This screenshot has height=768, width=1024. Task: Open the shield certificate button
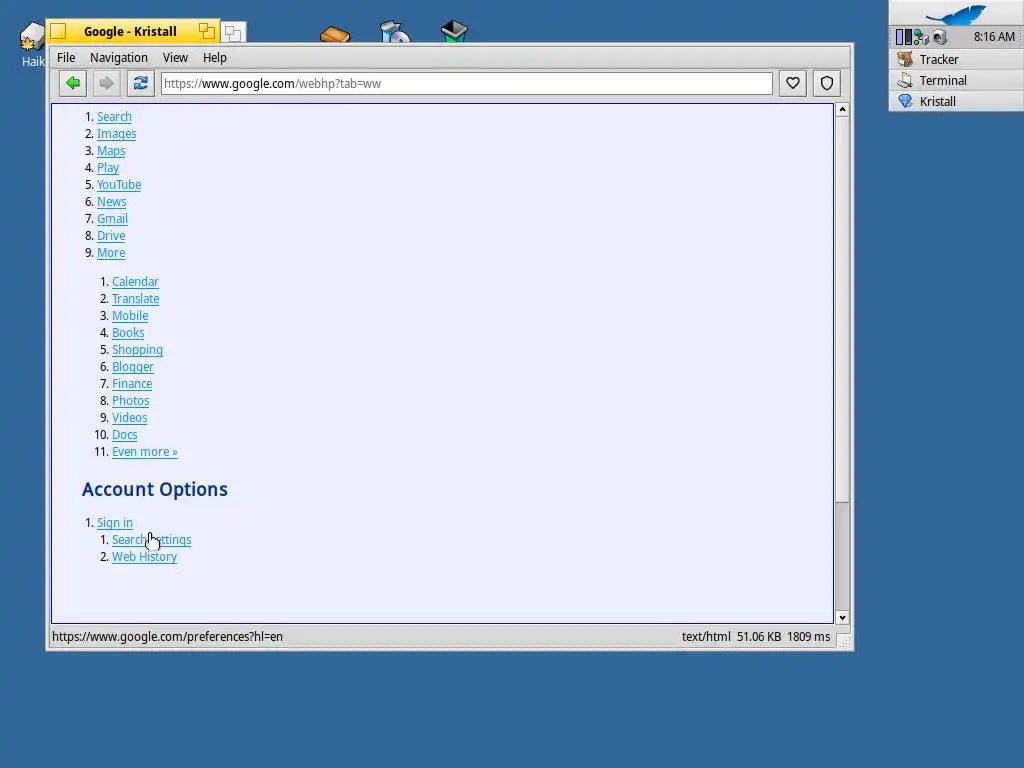827,84
